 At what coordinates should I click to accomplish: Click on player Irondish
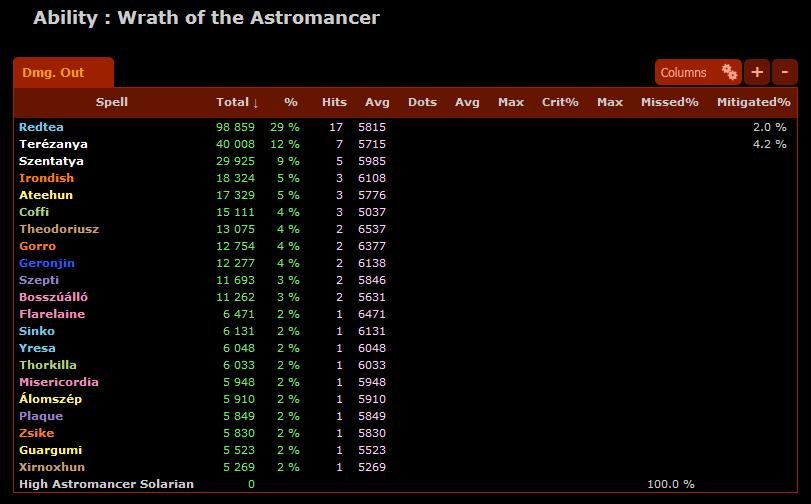coord(46,178)
